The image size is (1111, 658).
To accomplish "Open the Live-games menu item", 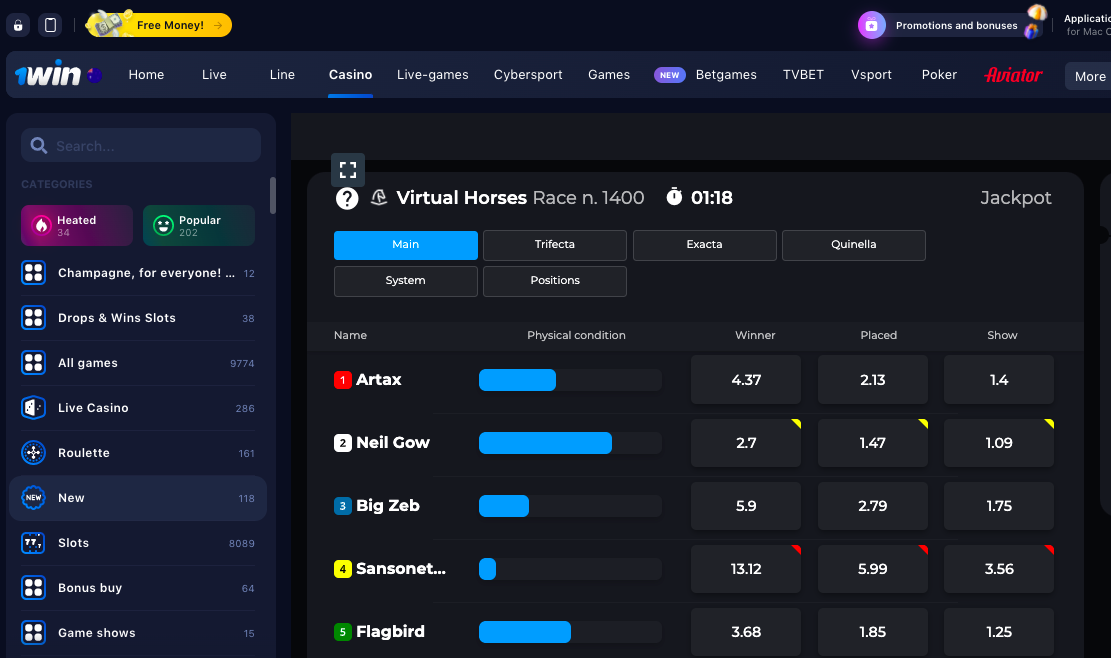I will click(432, 74).
